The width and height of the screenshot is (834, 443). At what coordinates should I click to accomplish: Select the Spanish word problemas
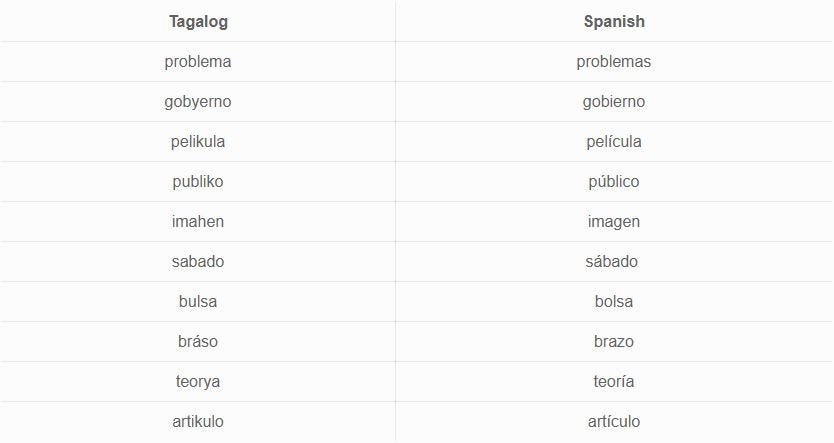[614, 62]
